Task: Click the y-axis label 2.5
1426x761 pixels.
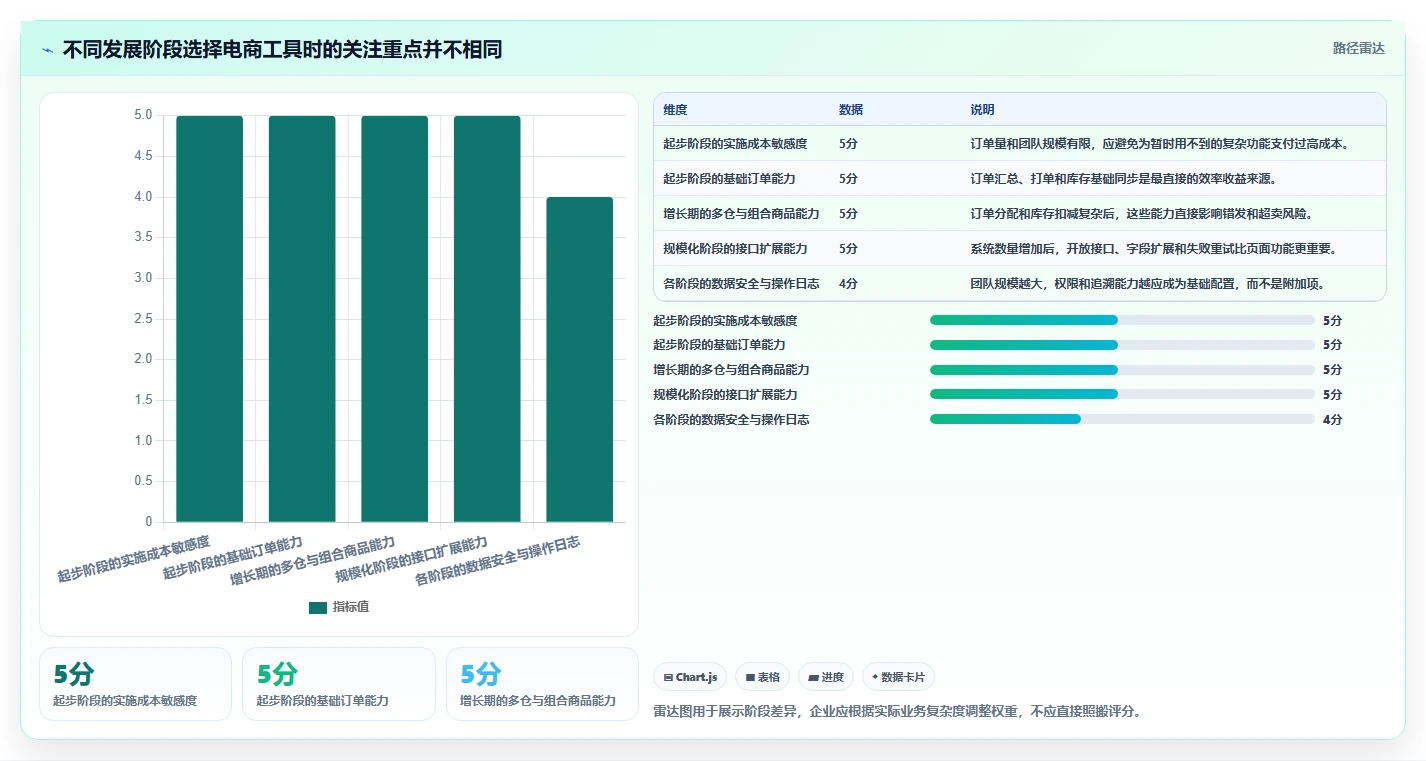Action: 143,319
